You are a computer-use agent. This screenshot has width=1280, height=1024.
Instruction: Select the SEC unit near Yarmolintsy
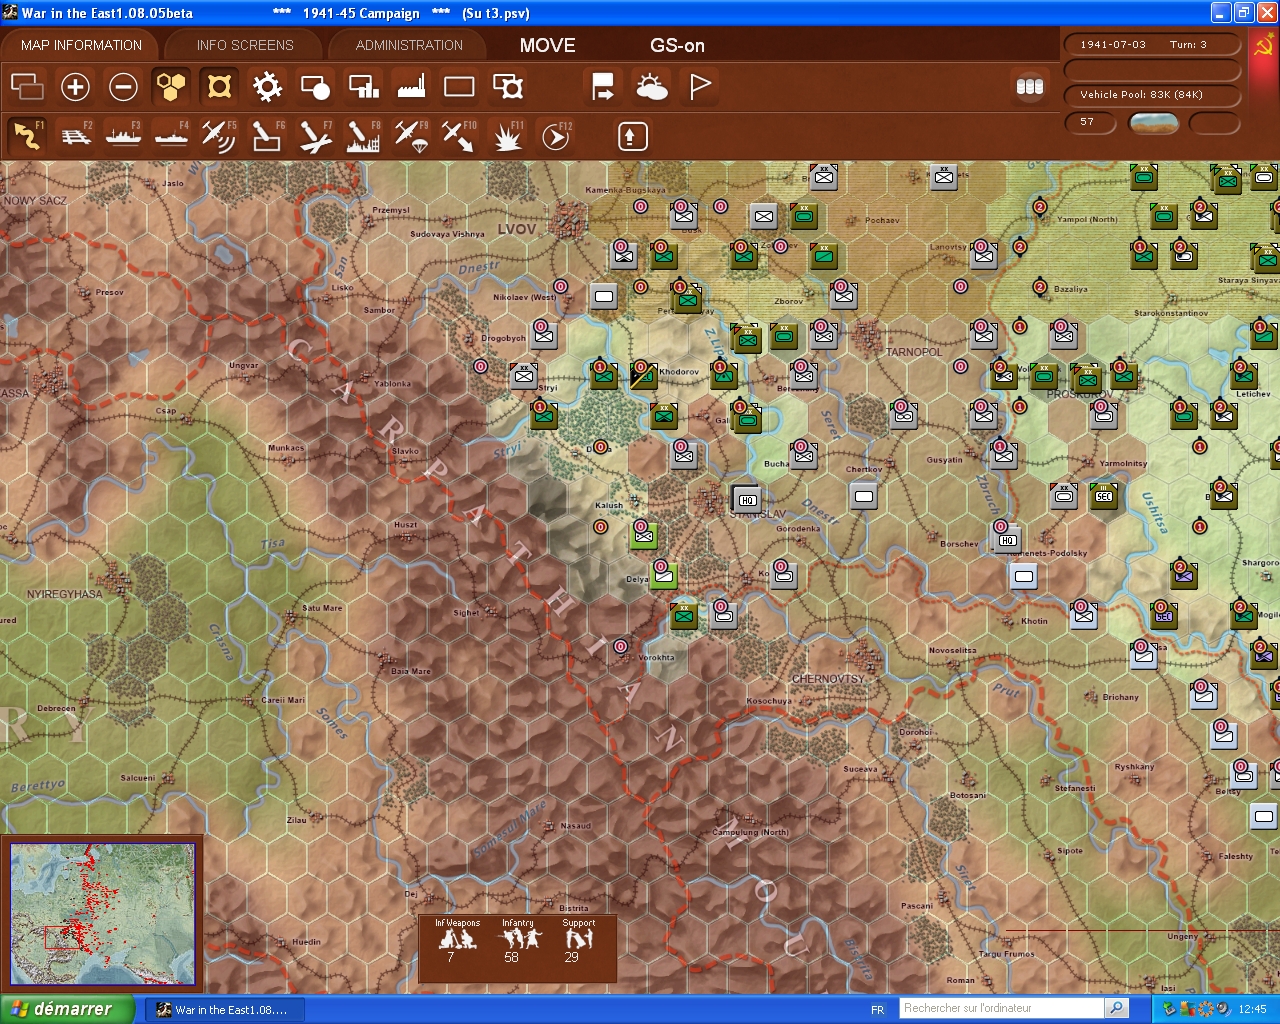point(1103,496)
